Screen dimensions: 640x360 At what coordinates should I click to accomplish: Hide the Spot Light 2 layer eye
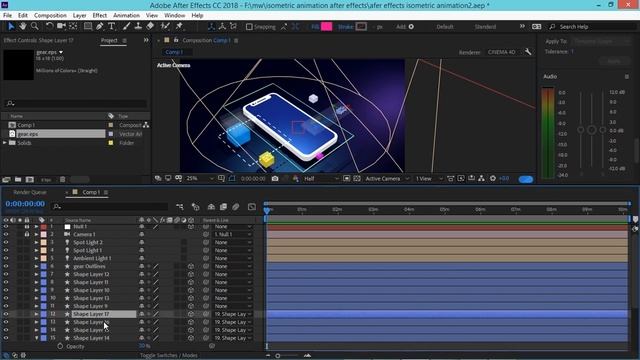pos(6,242)
